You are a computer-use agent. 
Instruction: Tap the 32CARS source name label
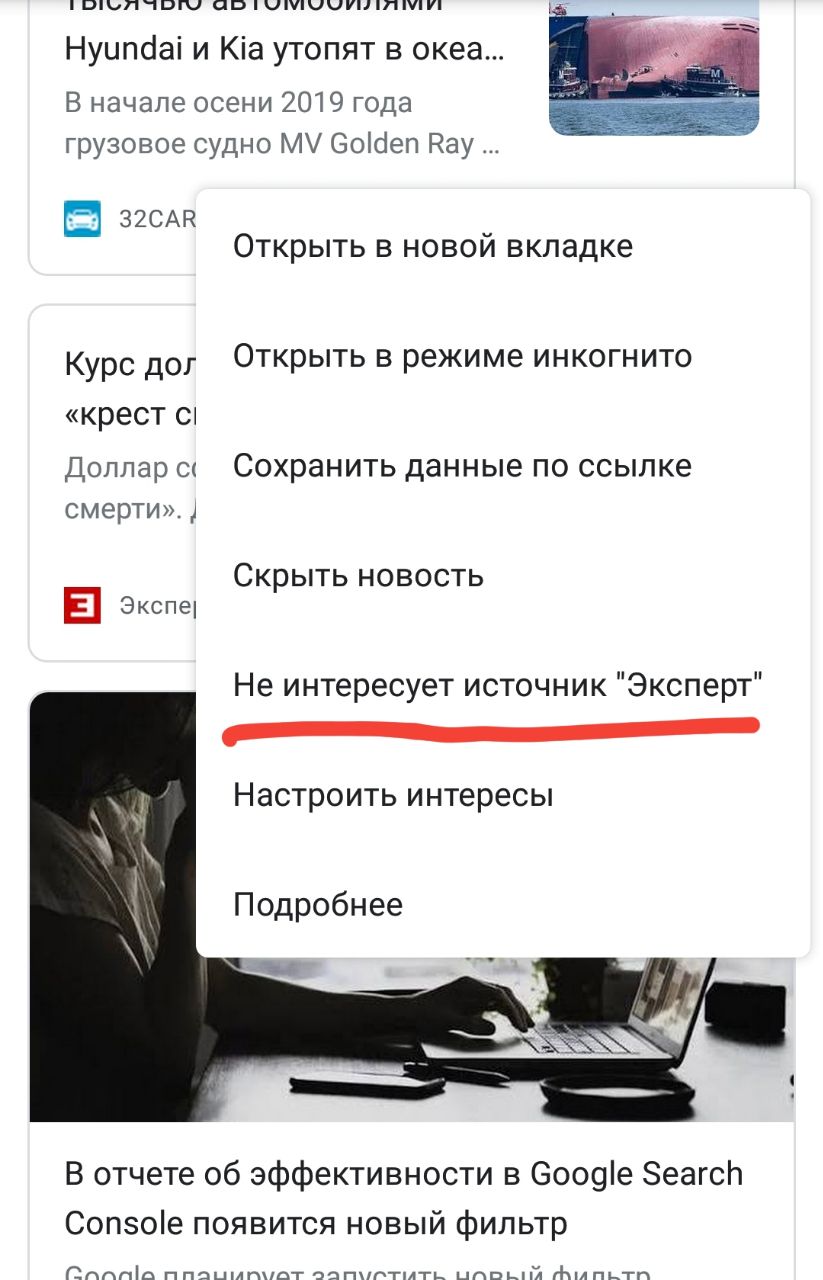click(x=158, y=219)
